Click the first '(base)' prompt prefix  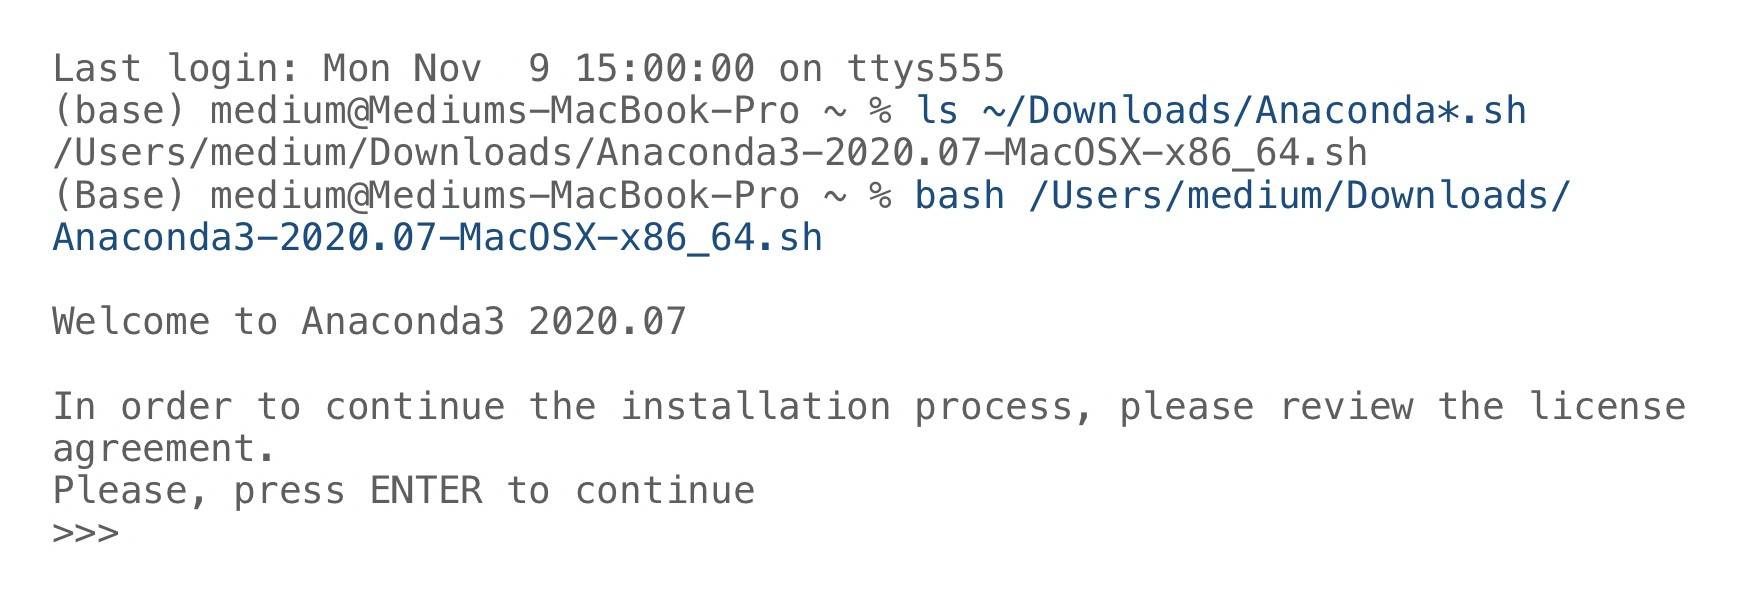(x=120, y=110)
